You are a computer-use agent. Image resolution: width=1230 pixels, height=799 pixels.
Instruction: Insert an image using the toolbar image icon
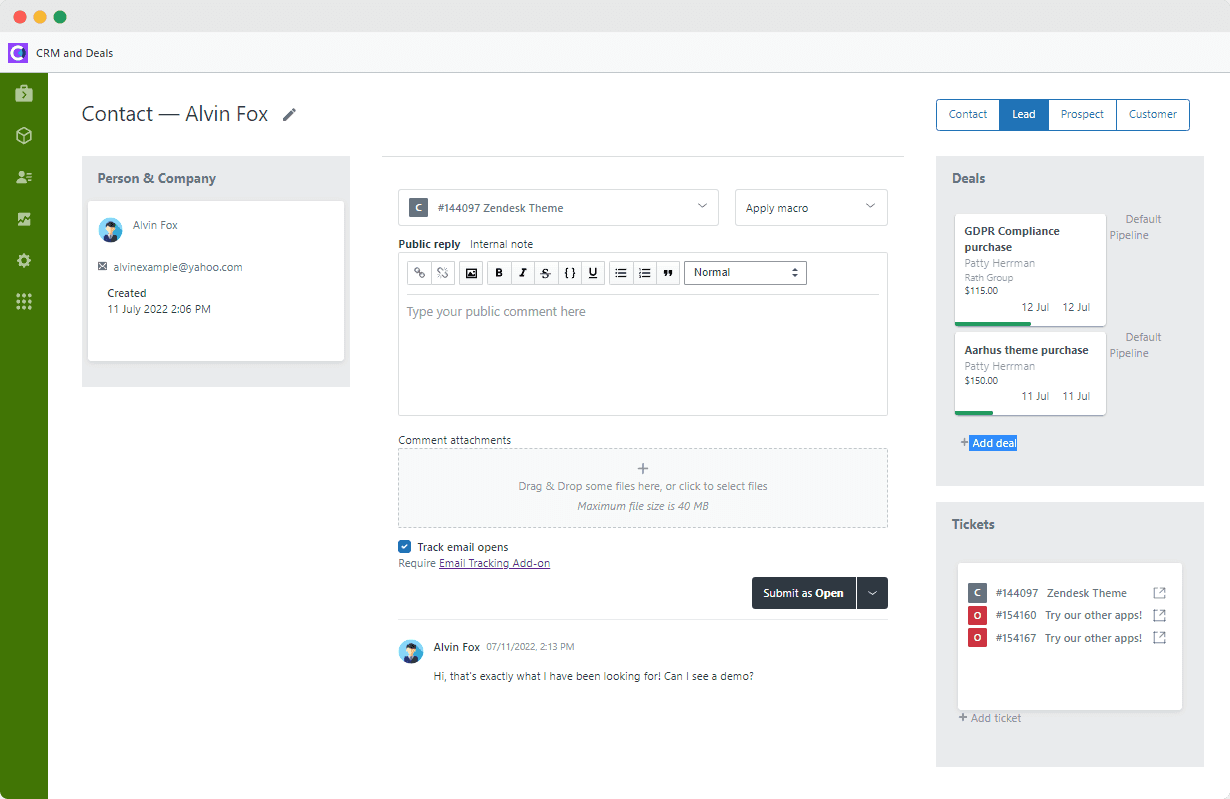(470, 272)
